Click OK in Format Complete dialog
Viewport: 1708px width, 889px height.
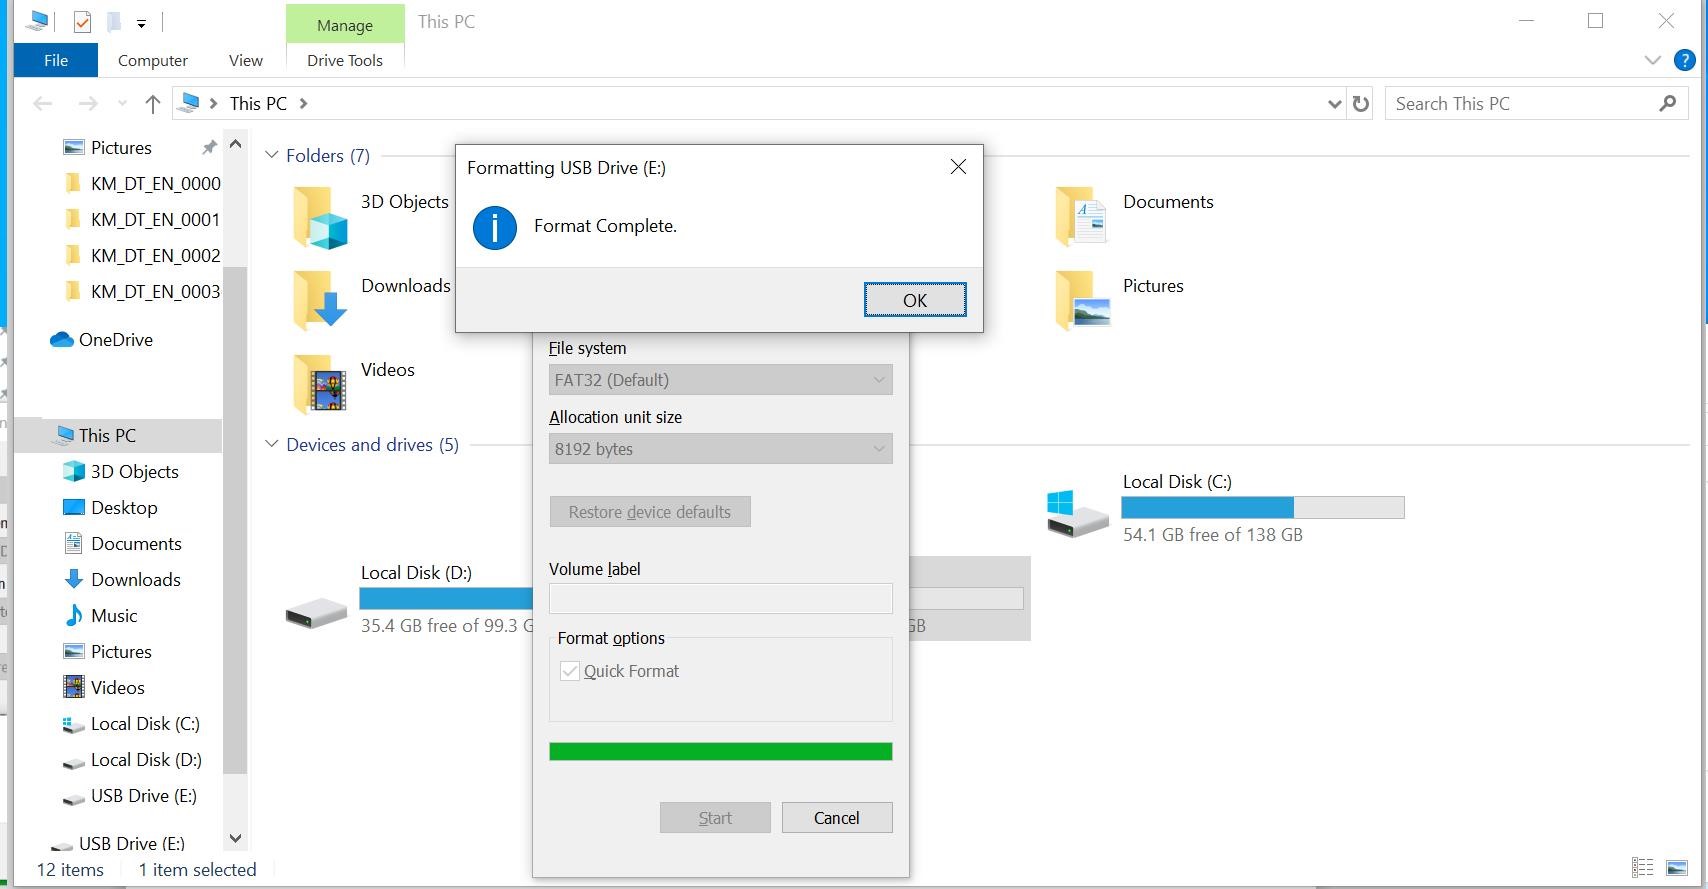914,300
